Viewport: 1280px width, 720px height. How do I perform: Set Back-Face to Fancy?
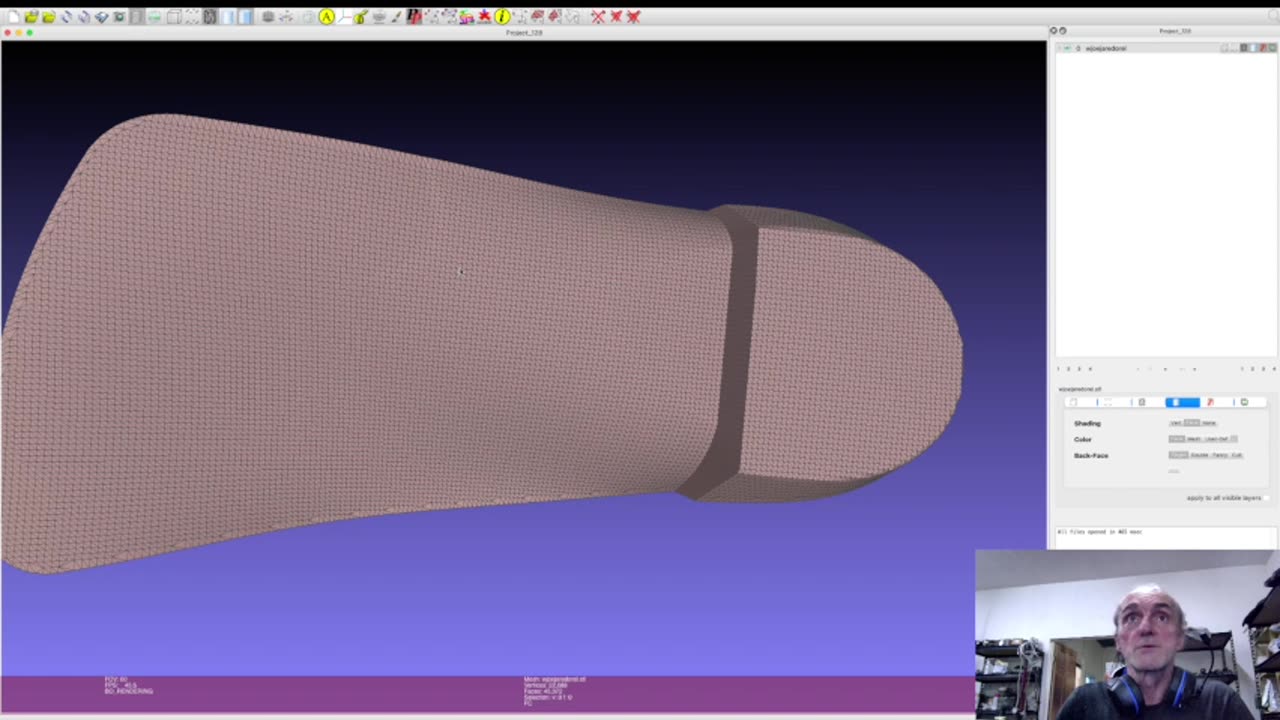click(1220, 455)
